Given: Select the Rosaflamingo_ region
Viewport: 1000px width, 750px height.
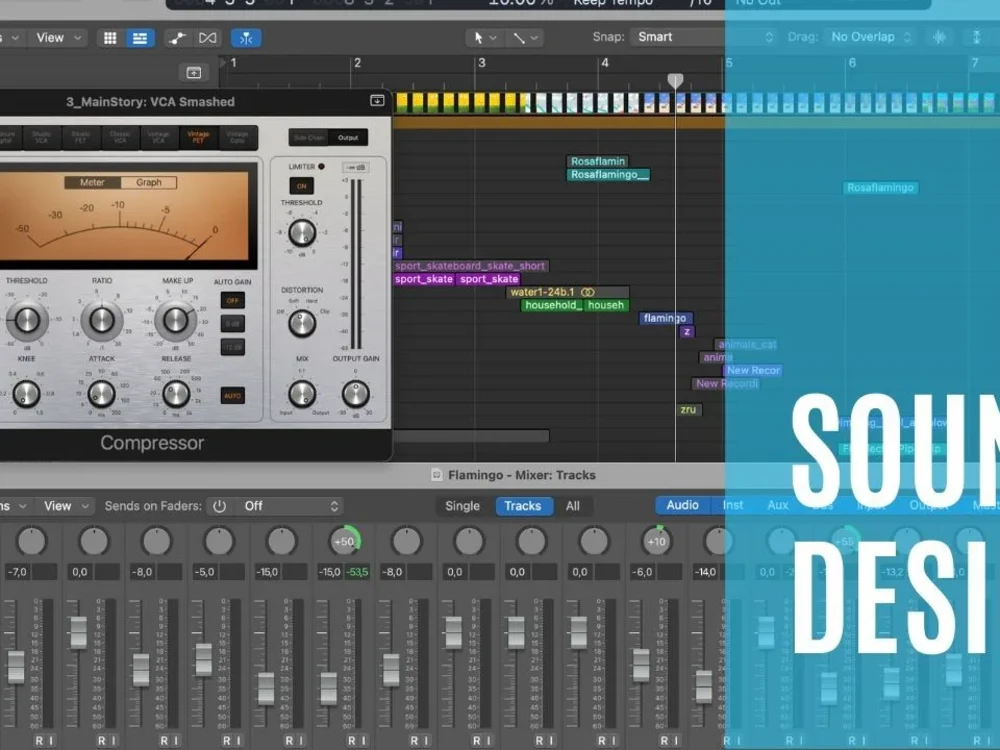Looking at the screenshot, I should click(x=609, y=175).
